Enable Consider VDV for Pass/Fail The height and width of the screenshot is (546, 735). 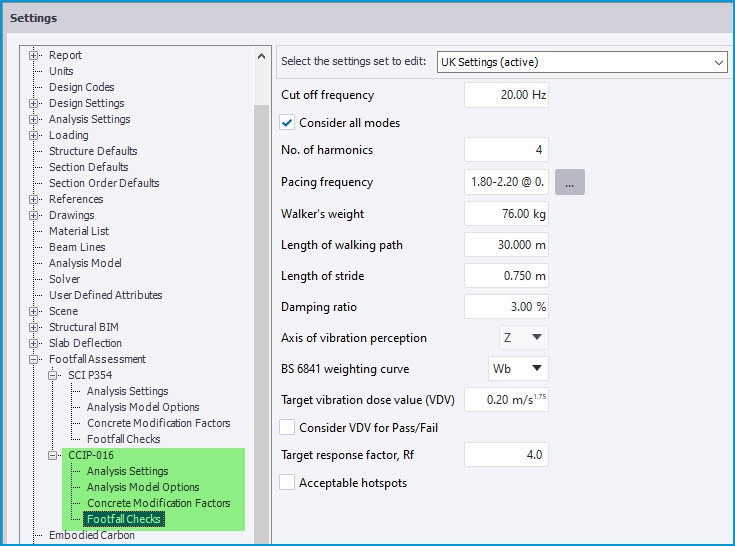288,428
